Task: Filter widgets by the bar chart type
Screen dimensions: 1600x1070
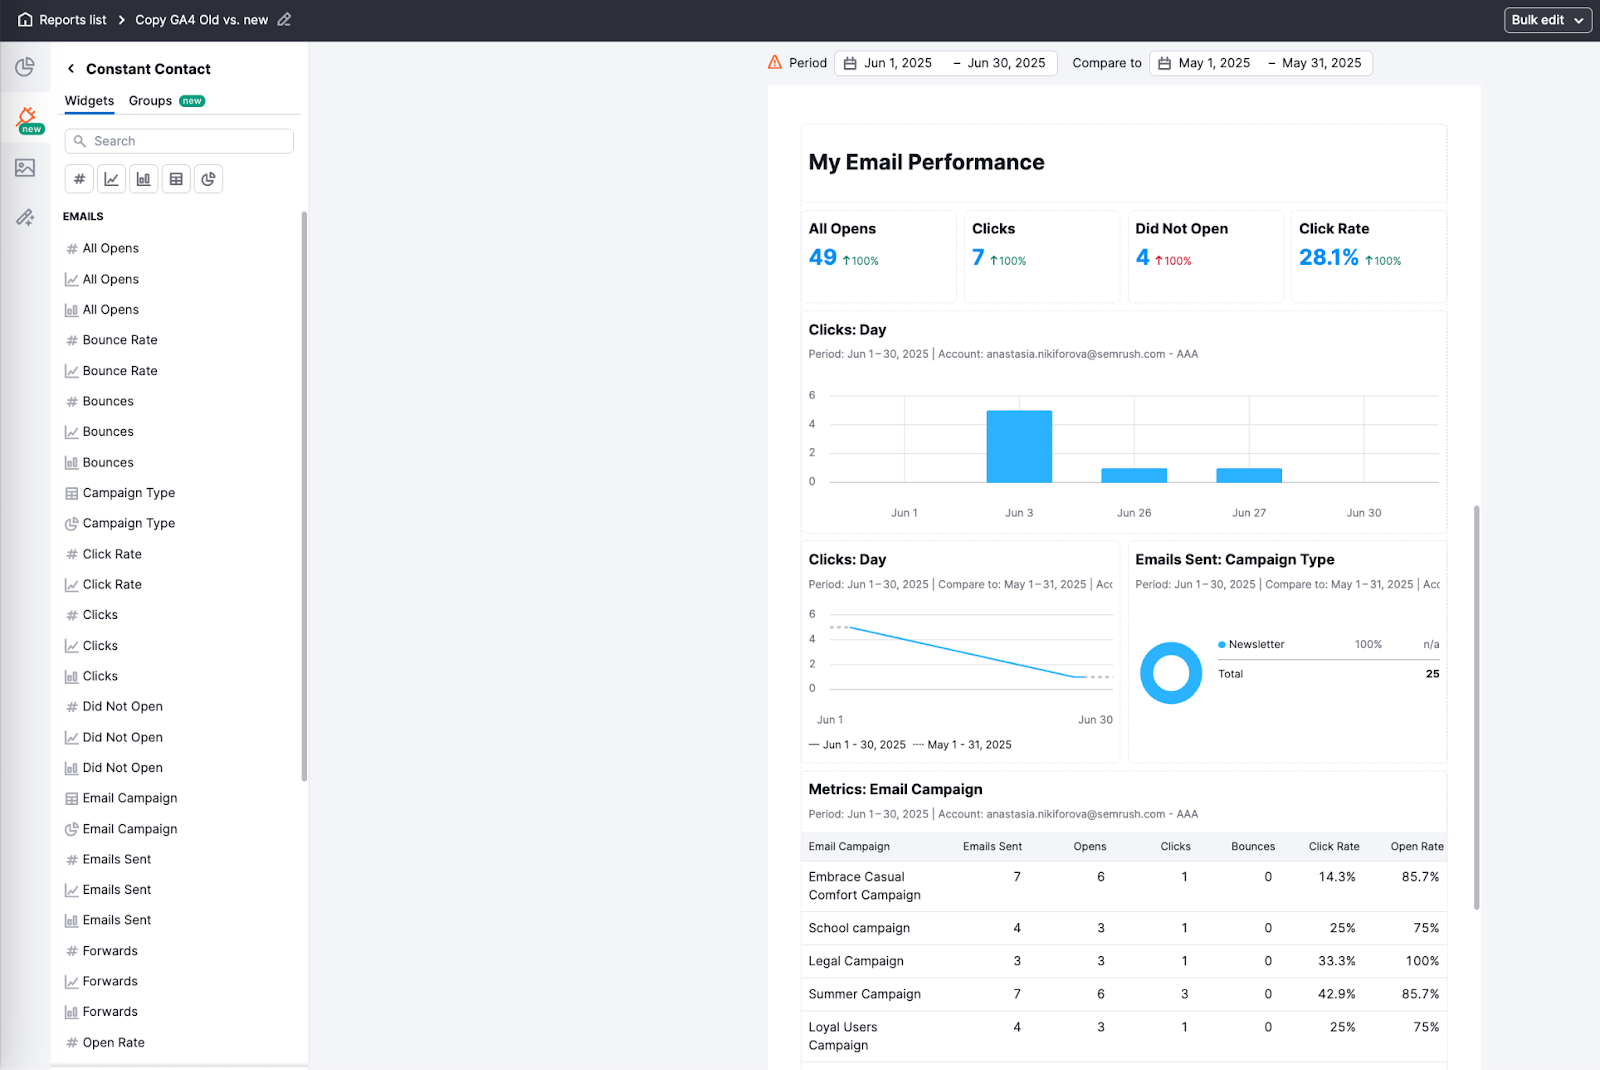Action: click(x=143, y=178)
